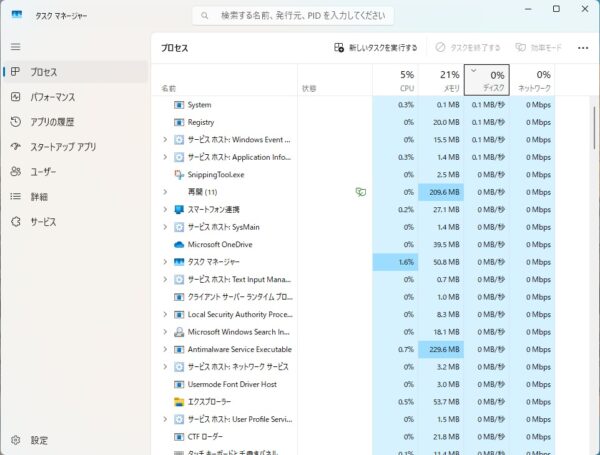Expand Local Security Authority Process row
This screenshot has height=455, width=600.
tap(165, 314)
